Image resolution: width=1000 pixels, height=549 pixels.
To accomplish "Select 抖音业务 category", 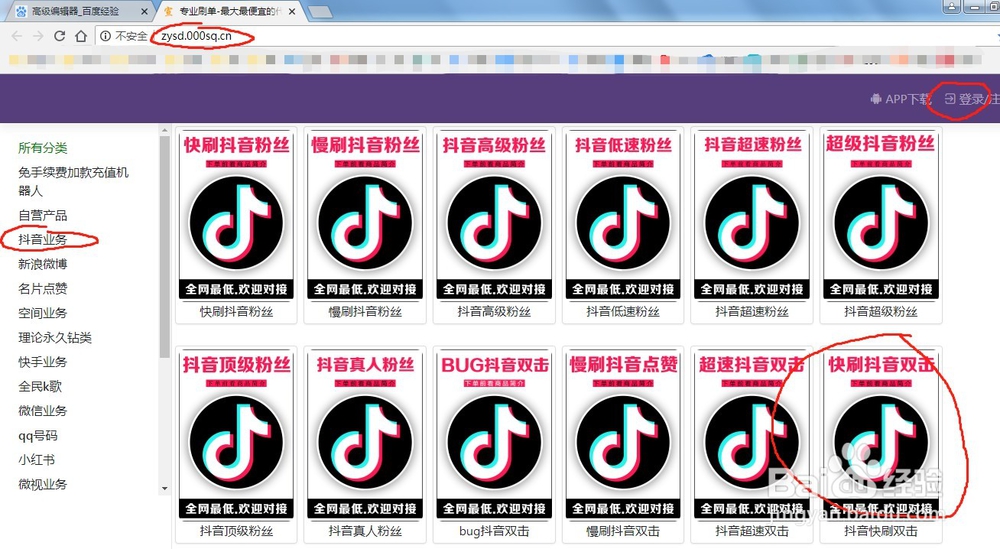I will point(43,240).
